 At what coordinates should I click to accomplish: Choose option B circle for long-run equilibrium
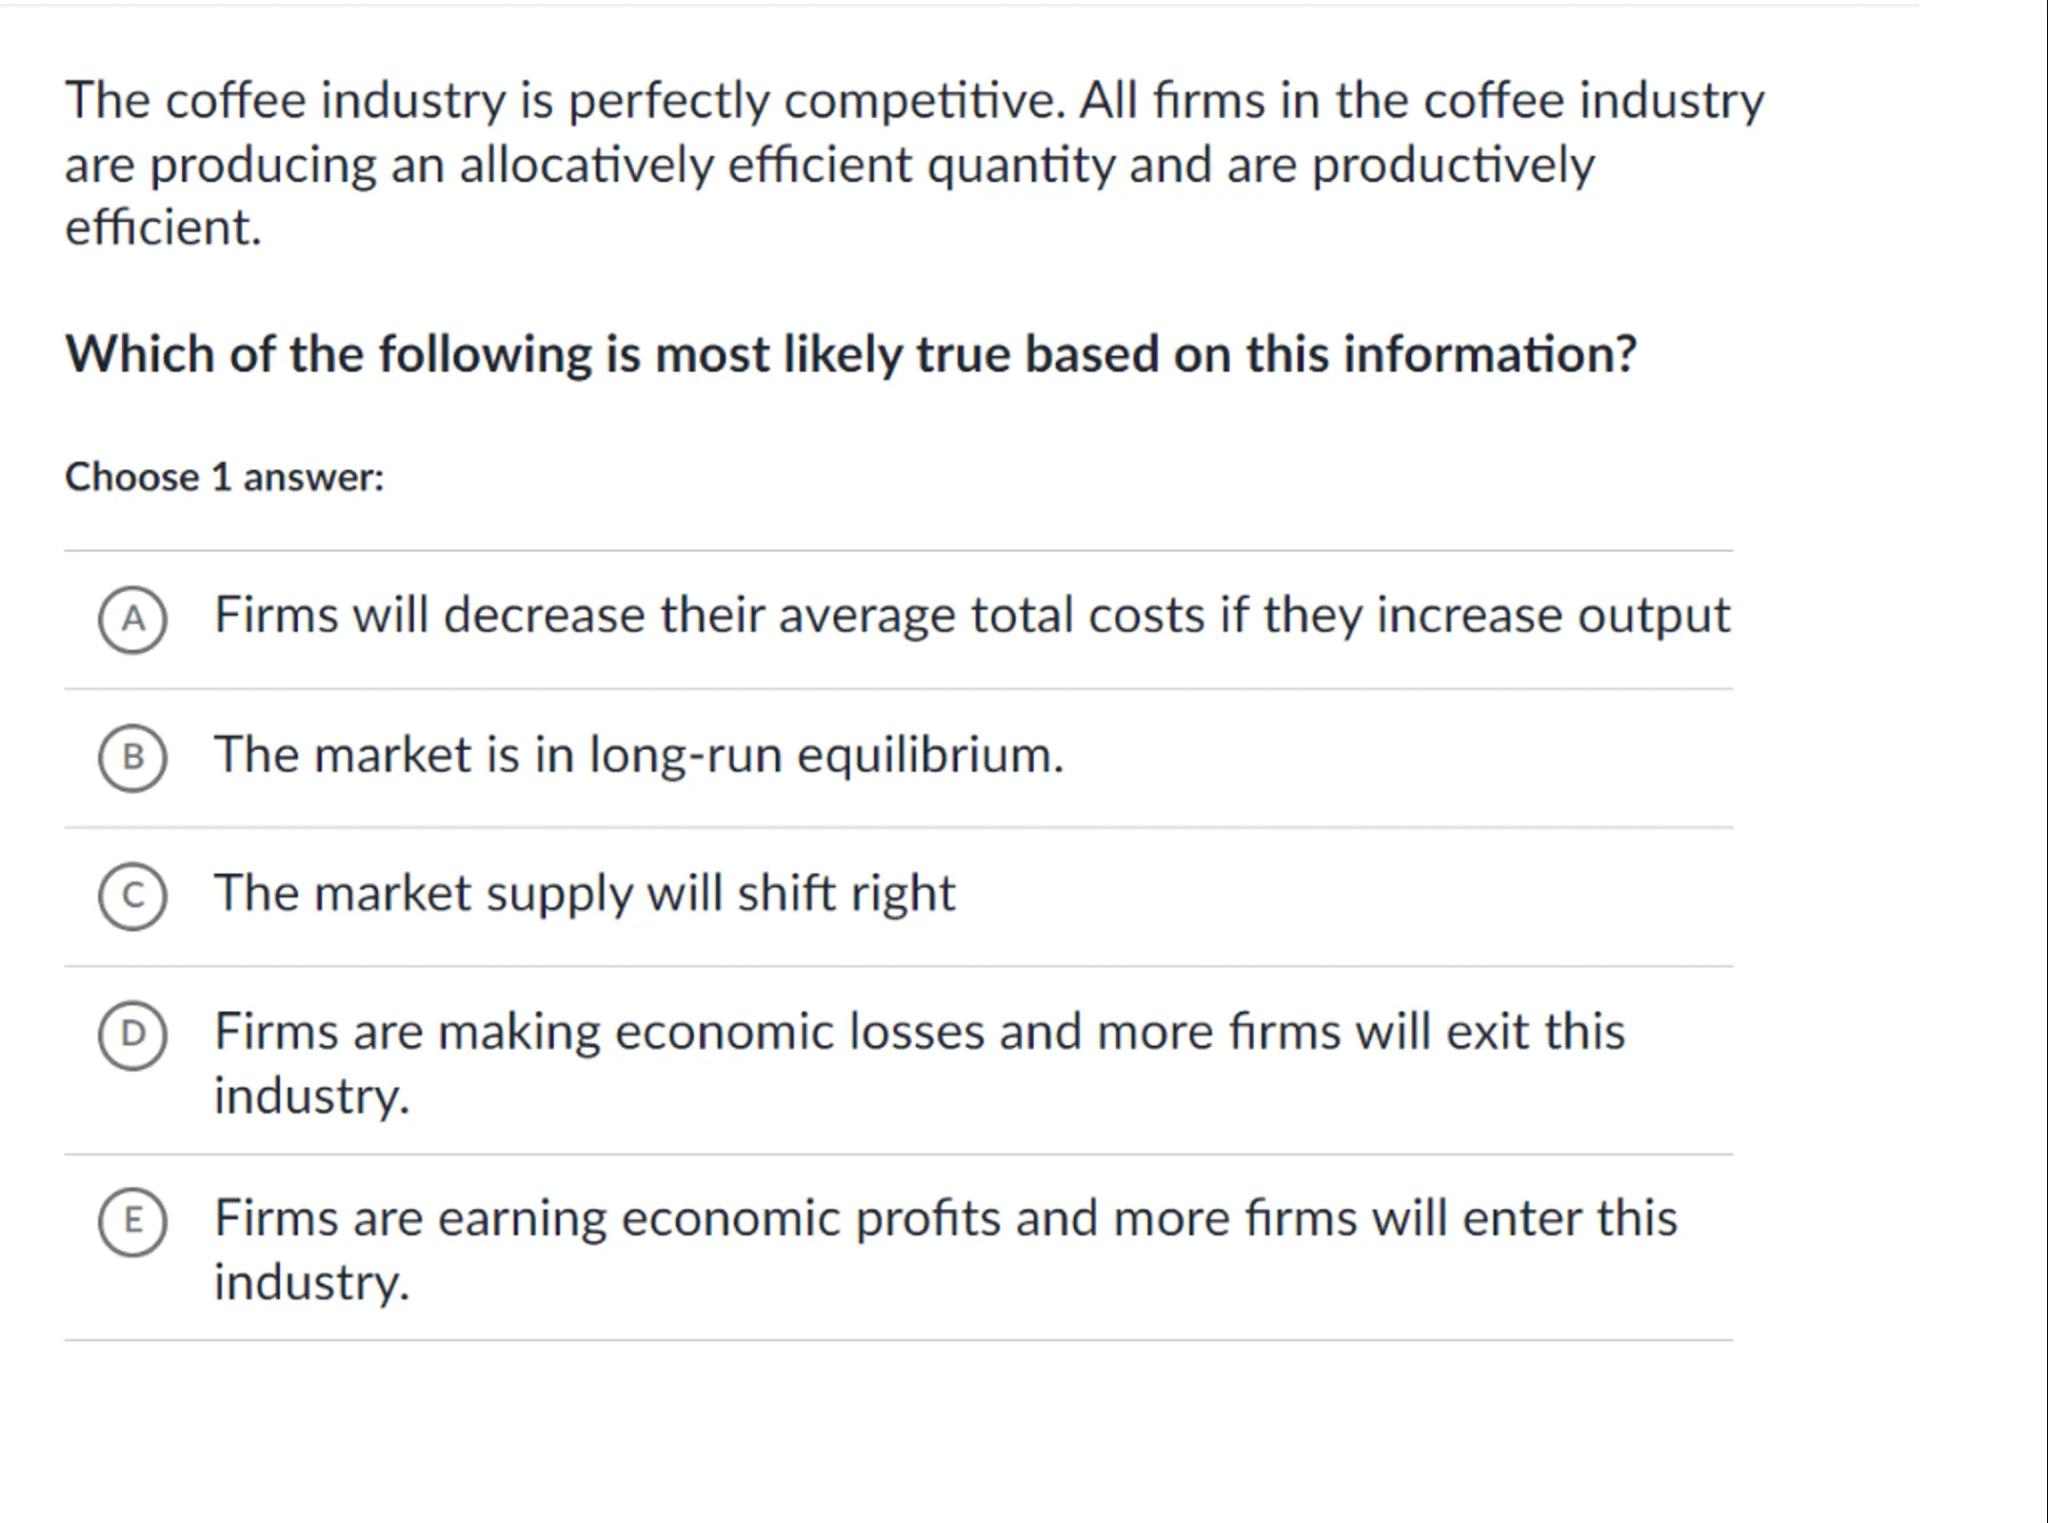pyautogui.click(x=132, y=758)
